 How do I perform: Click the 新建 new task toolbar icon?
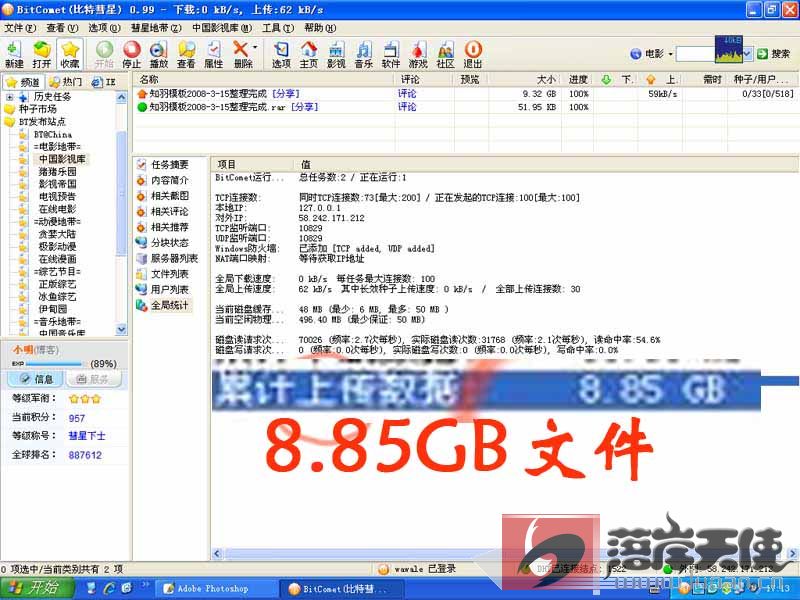[x=14, y=54]
